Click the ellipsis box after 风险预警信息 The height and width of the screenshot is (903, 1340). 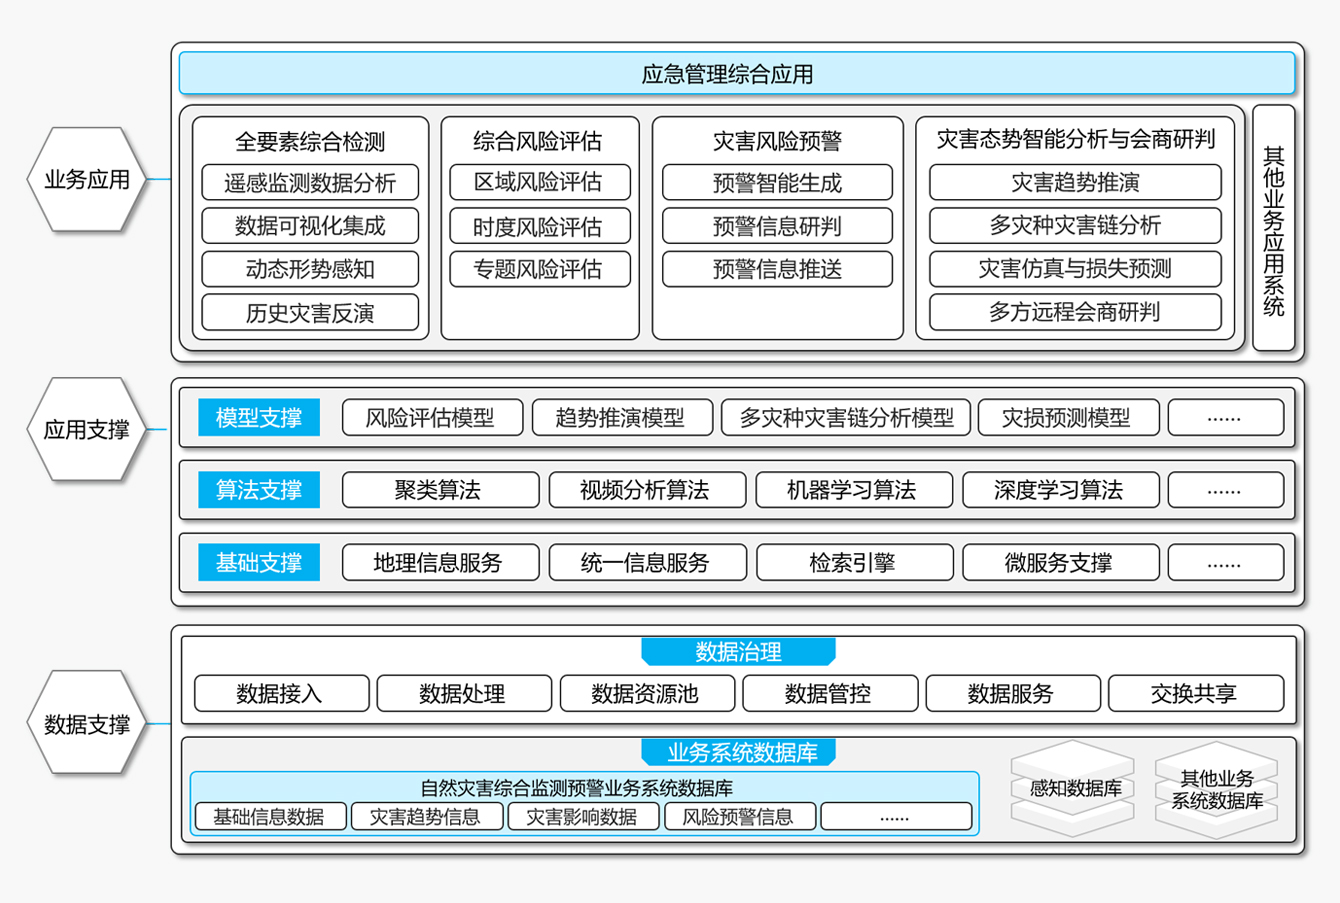point(896,816)
